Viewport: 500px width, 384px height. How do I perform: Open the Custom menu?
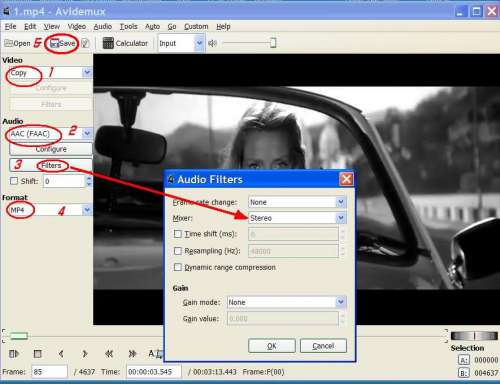(x=196, y=26)
